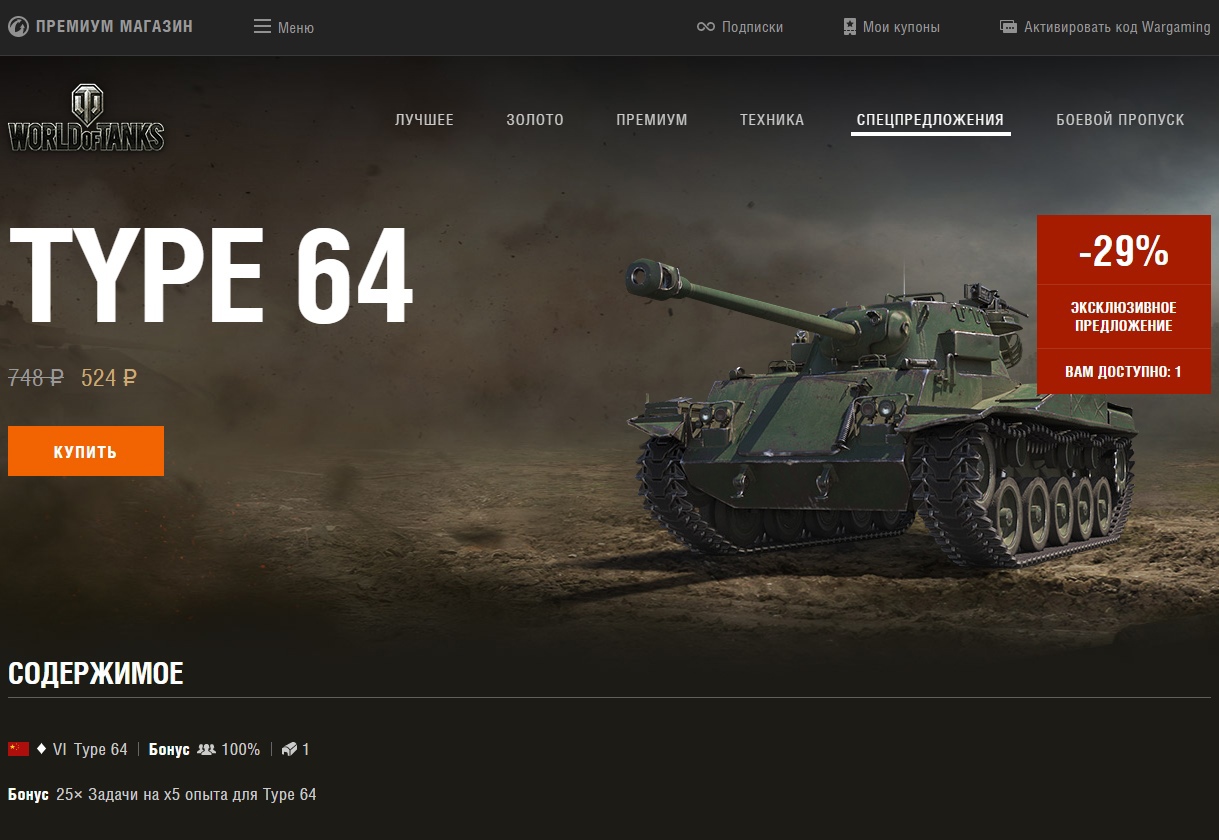Open the Золото tab
1219x840 pixels.
click(x=535, y=120)
